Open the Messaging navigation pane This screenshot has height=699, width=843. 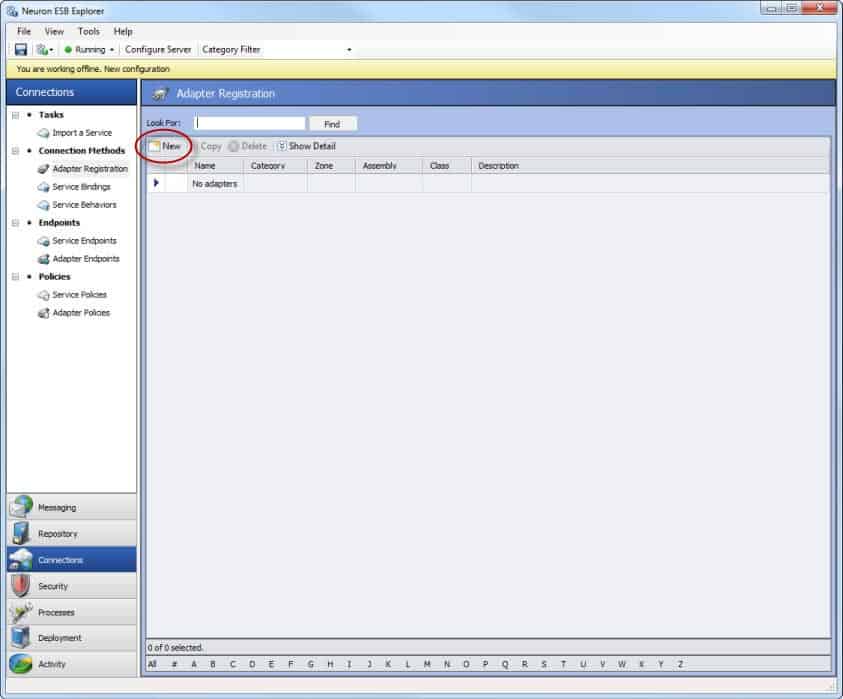point(72,508)
